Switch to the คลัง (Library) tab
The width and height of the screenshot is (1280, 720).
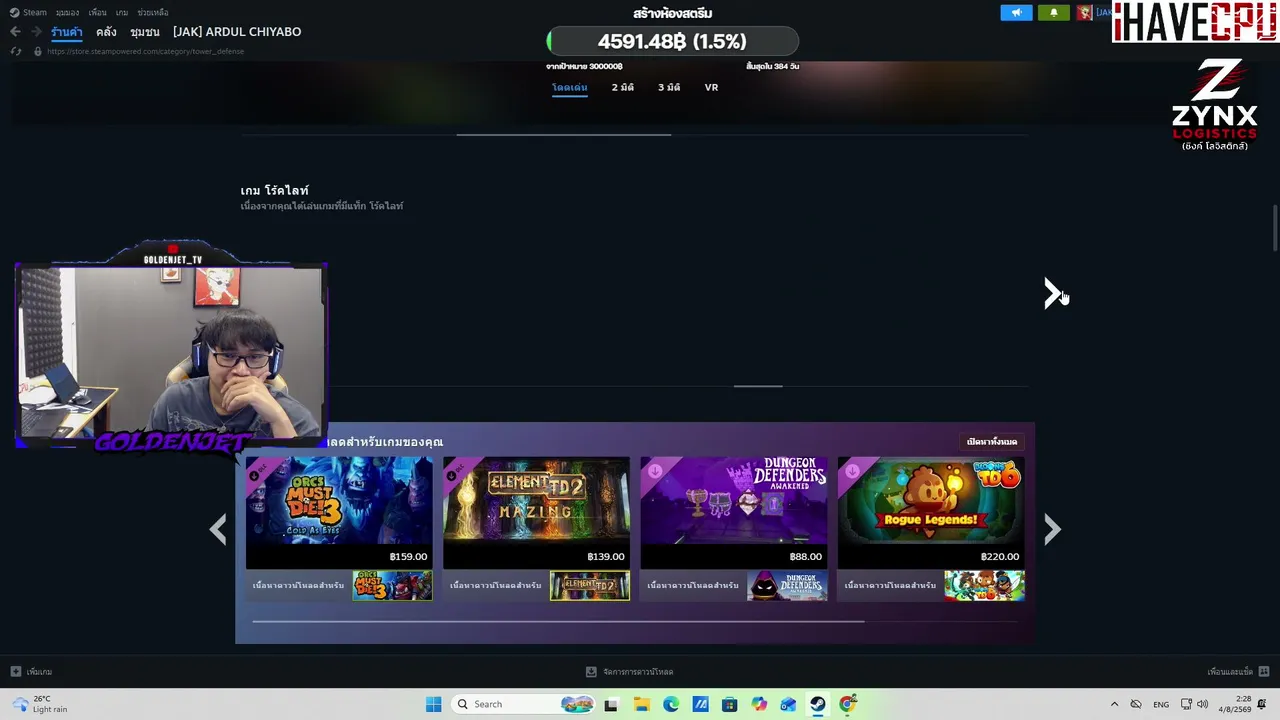click(106, 32)
